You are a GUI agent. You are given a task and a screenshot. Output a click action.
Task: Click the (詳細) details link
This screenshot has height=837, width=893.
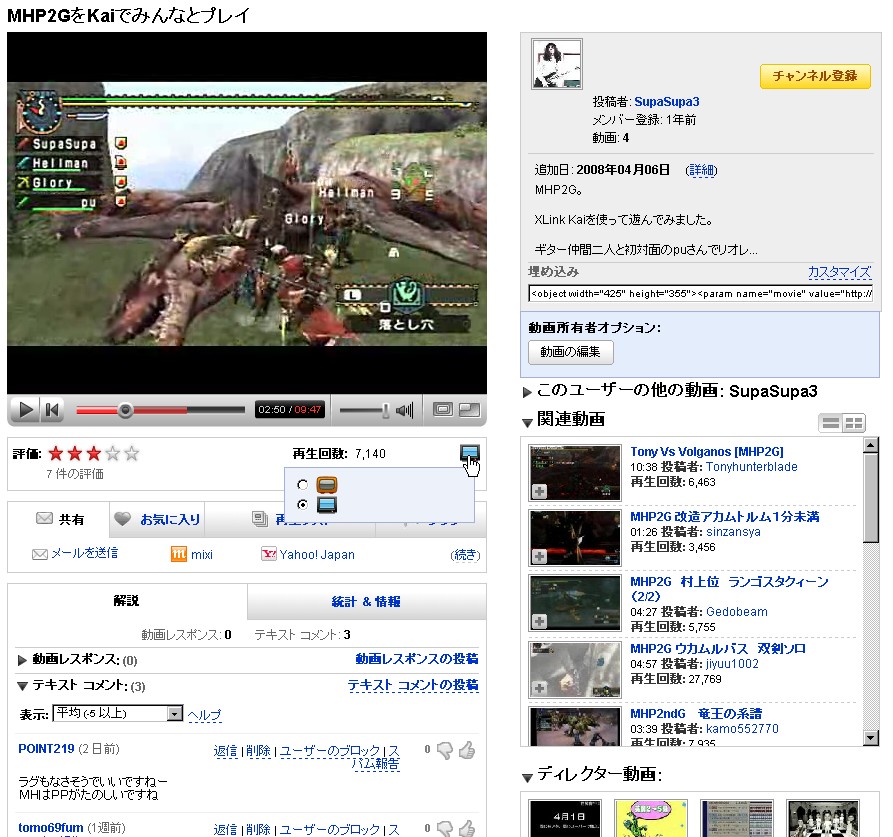[701, 170]
